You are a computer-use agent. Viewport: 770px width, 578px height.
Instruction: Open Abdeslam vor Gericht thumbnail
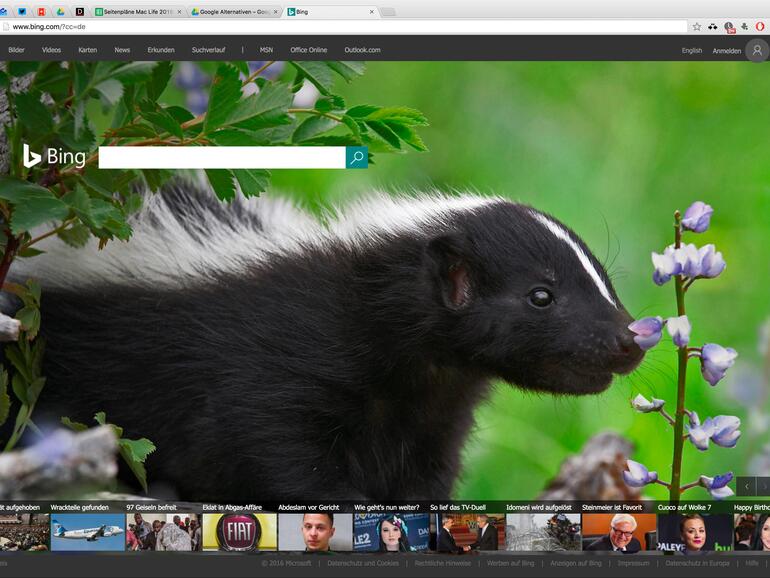point(315,532)
